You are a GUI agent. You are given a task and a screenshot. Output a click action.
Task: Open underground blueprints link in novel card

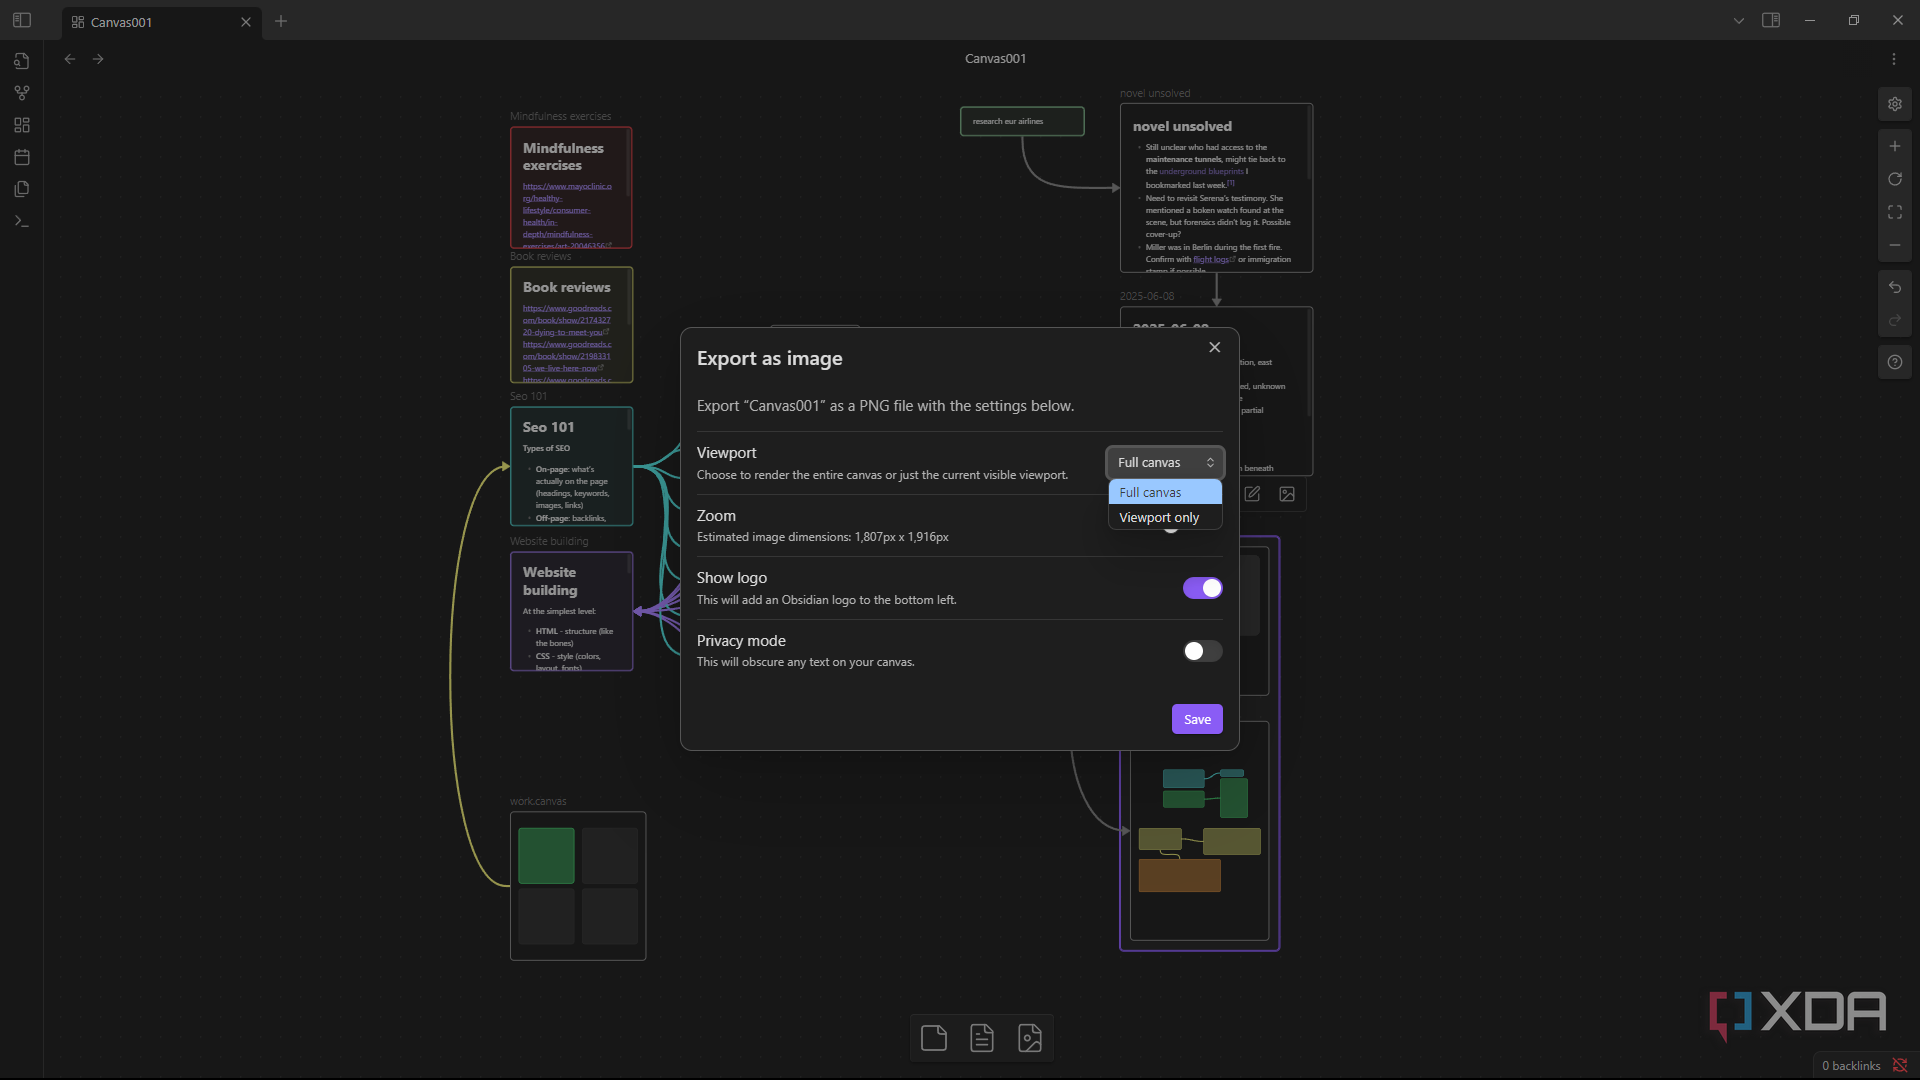1202,171
